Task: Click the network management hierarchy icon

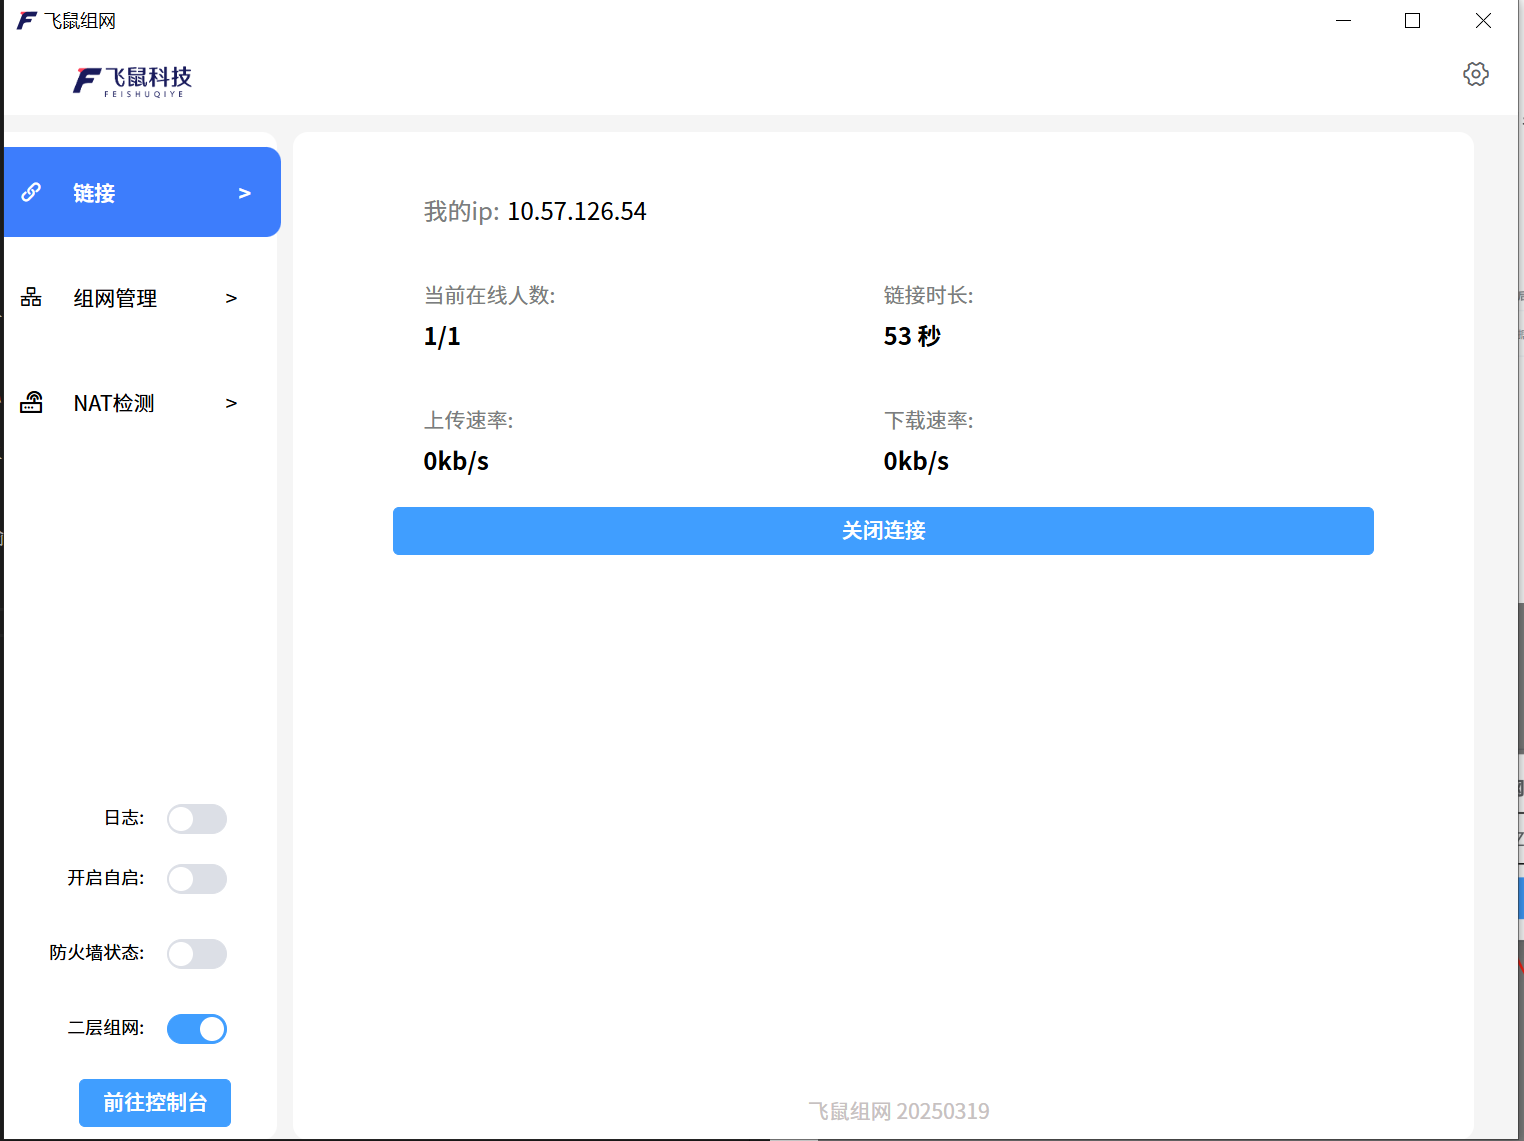Action: click(31, 297)
